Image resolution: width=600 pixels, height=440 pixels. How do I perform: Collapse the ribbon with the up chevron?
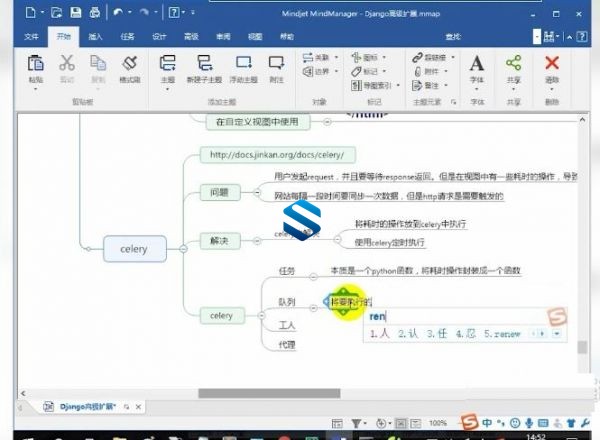pyautogui.click(x=570, y=37)
